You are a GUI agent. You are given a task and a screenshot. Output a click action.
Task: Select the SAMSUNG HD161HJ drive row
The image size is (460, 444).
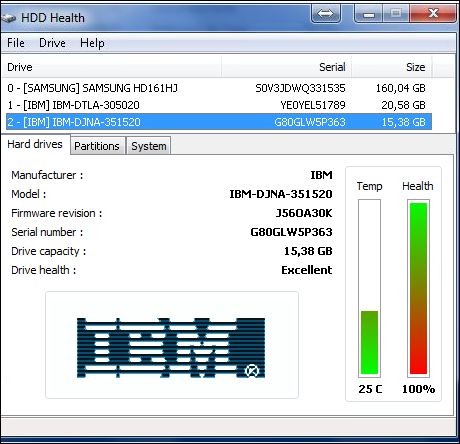point(219,88)
